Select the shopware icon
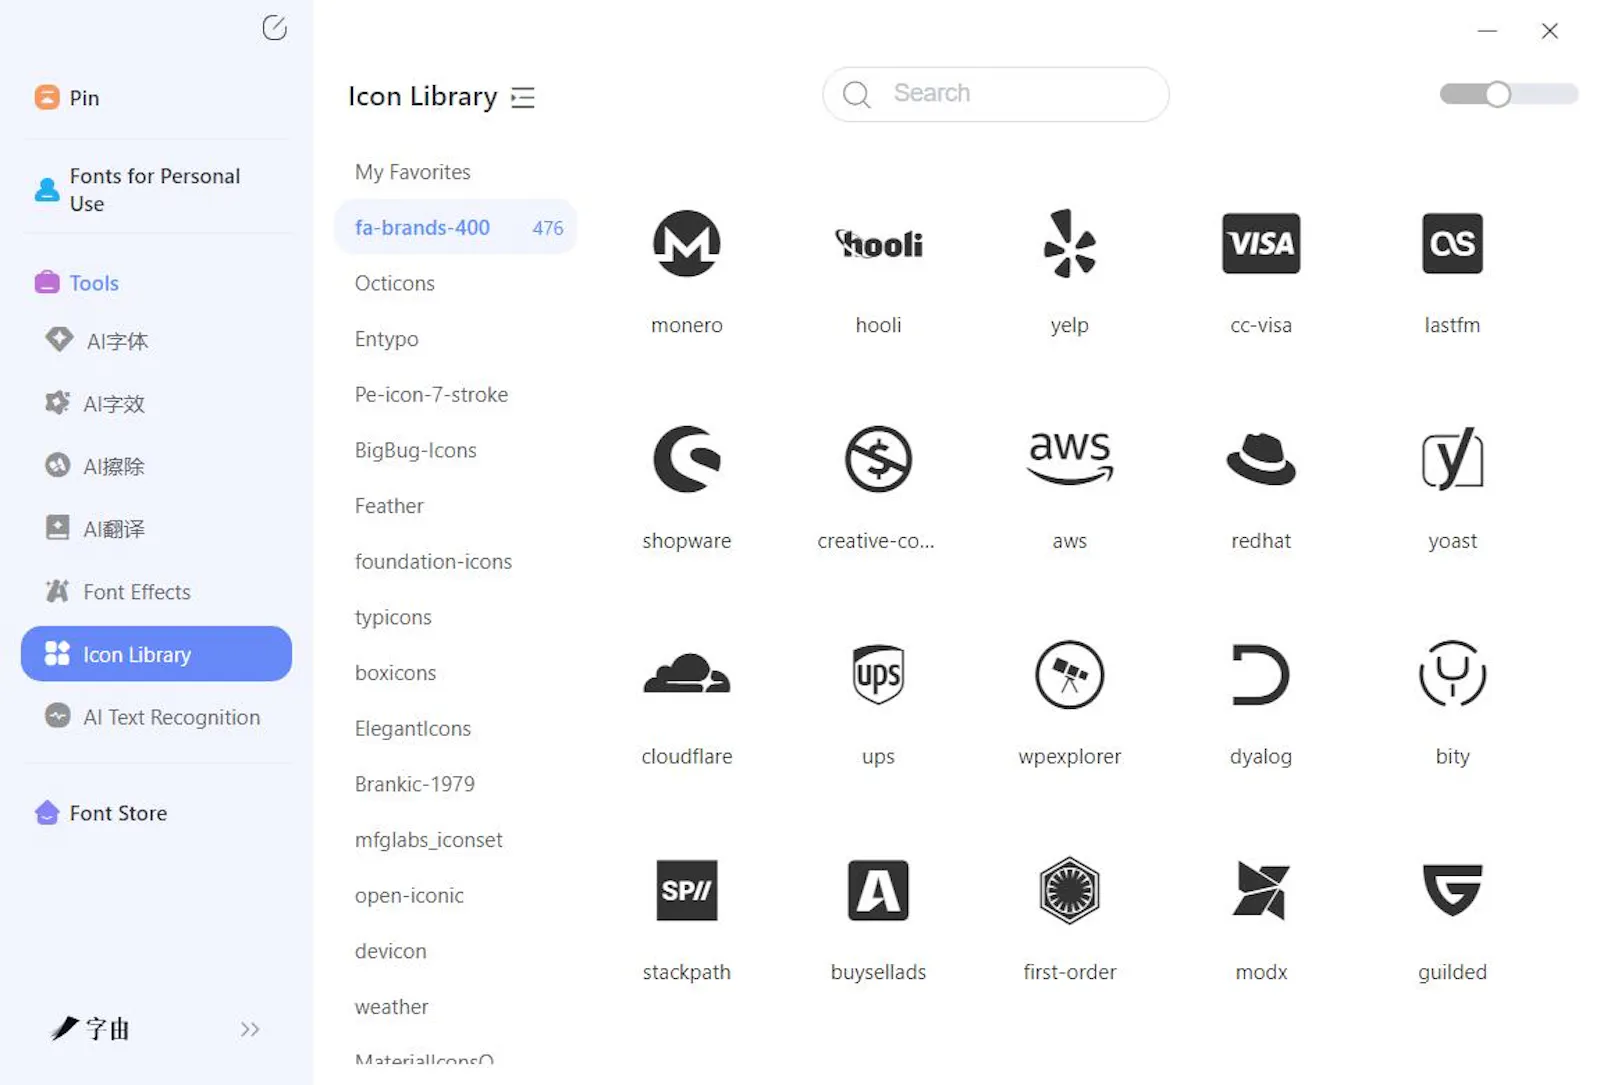Screen dimensions: 1600x1085 [686, 459]
